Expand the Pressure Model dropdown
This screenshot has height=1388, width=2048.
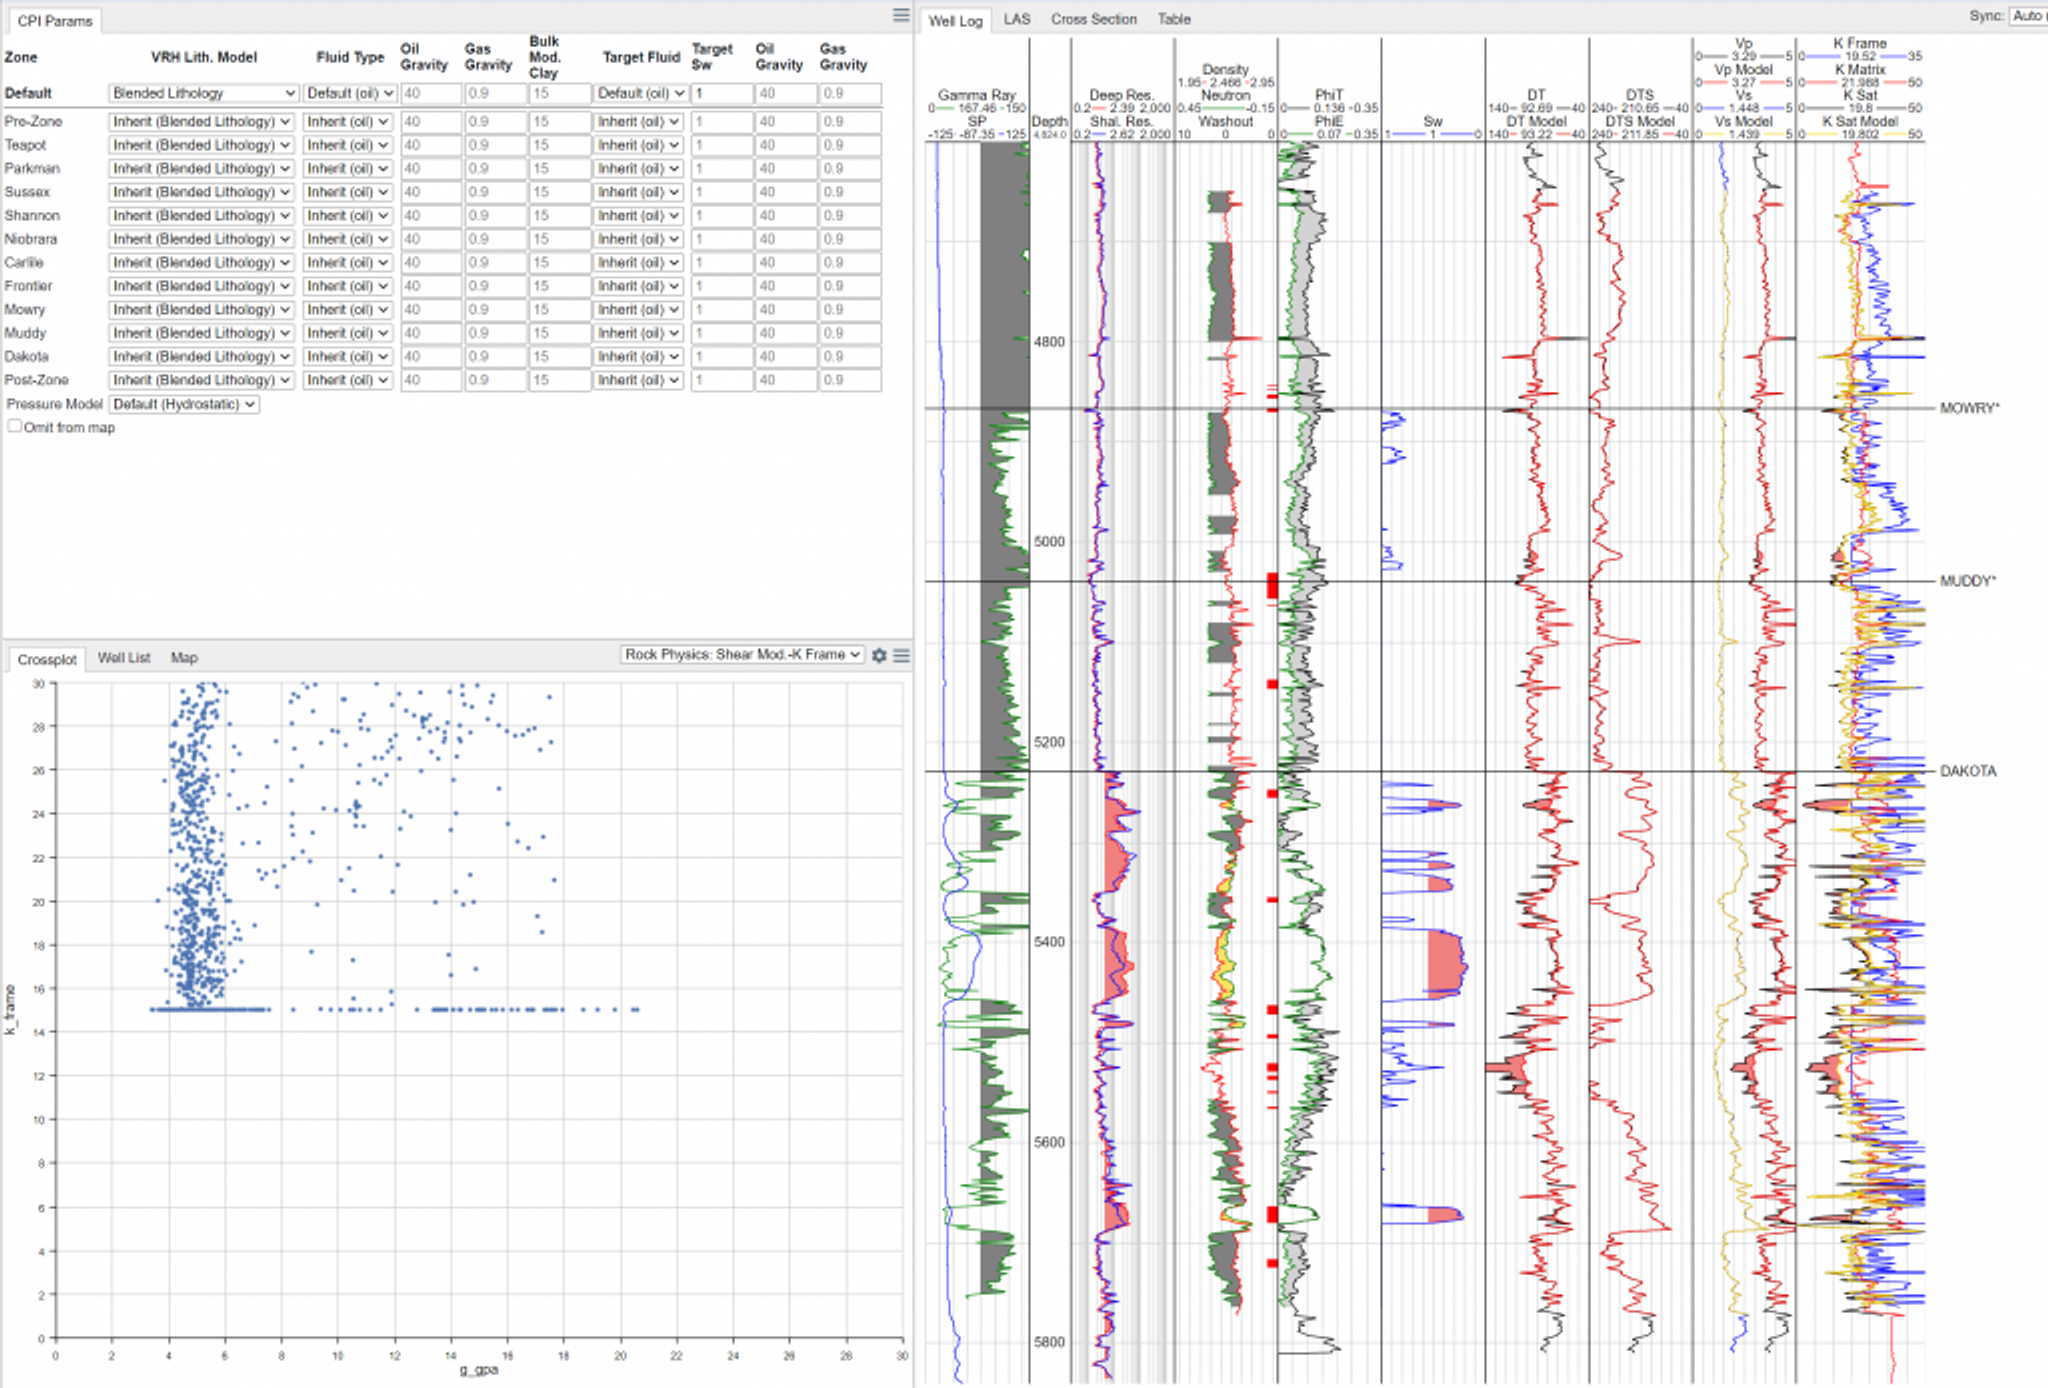[183, 404]
